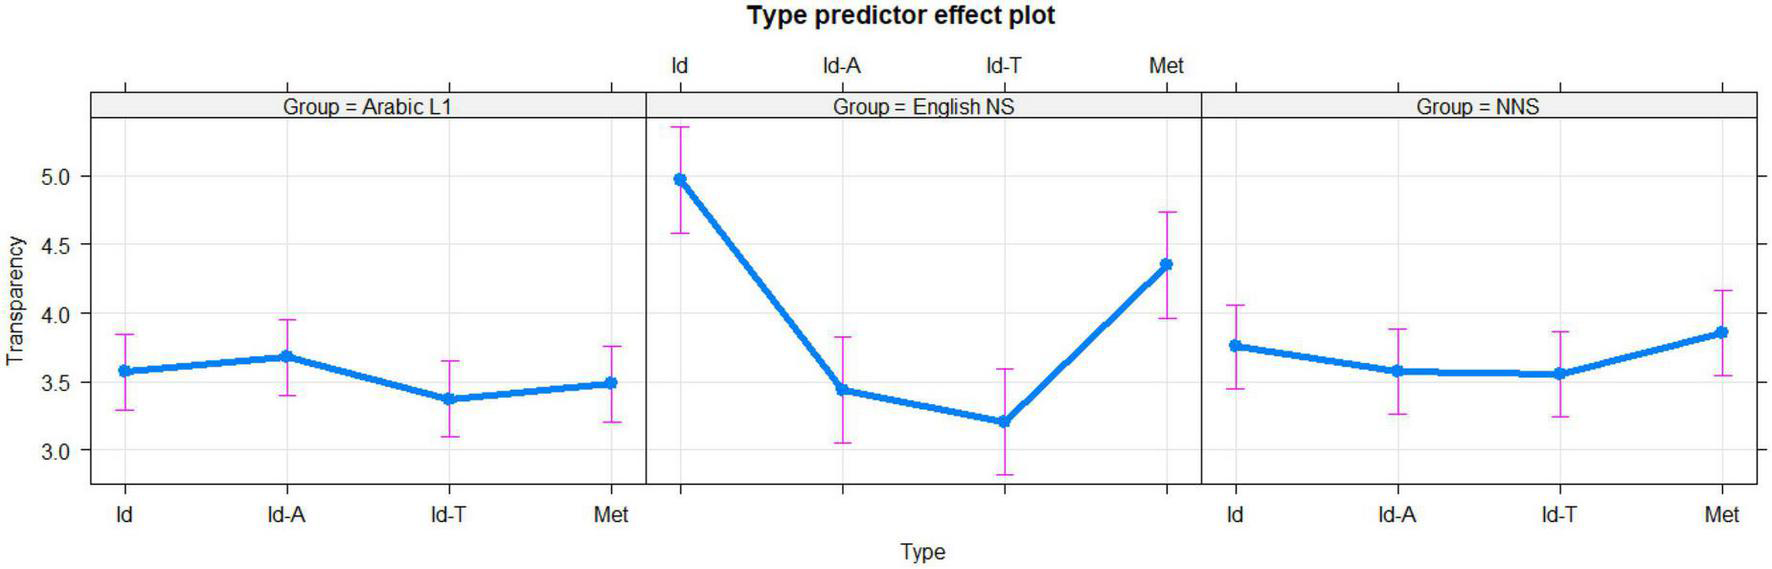Select the "Group = English NS" panel header
The image size is (1772, 569).
click(923, 106)
